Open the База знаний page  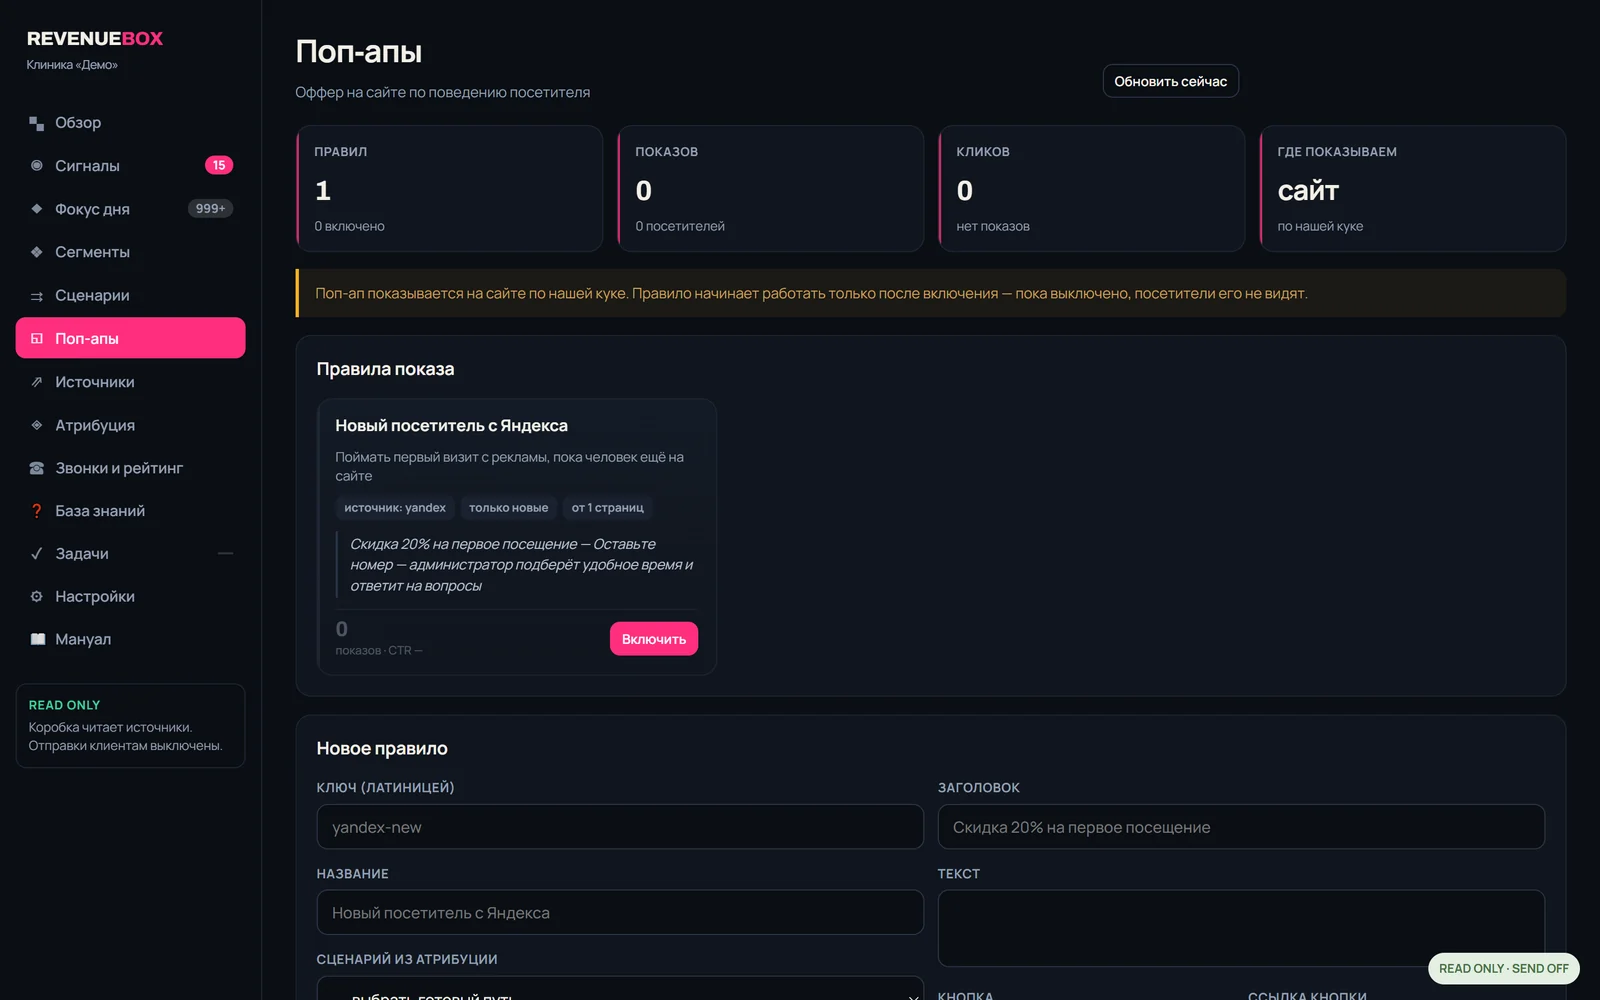pyautogui.click(x=130, y=511)
